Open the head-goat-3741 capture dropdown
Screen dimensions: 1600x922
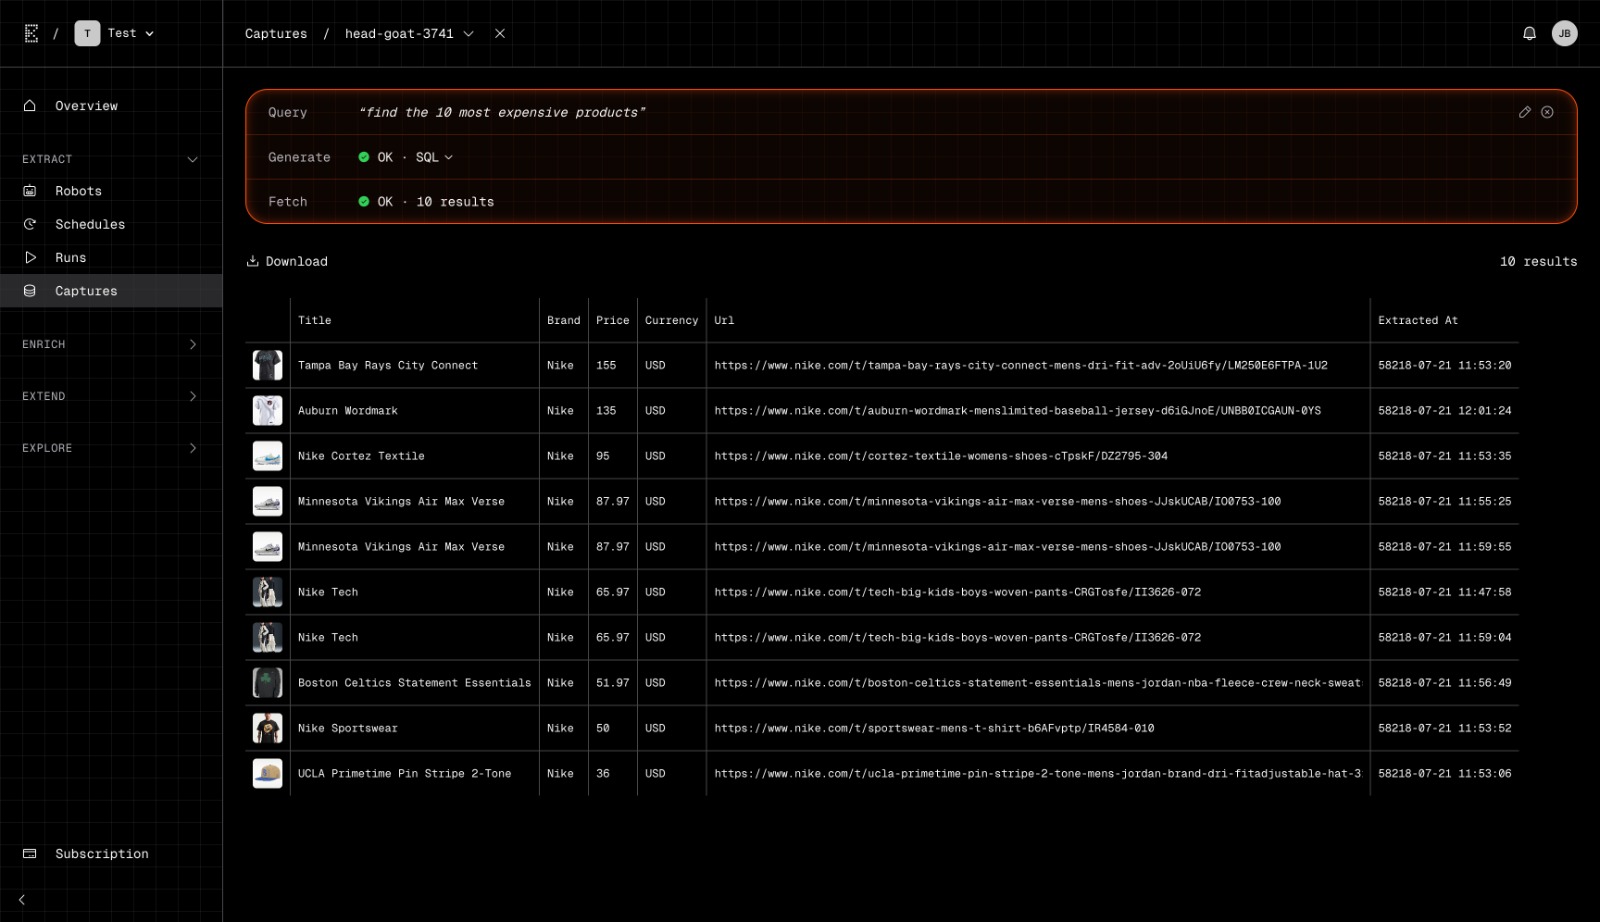click(x=468, y=33)
